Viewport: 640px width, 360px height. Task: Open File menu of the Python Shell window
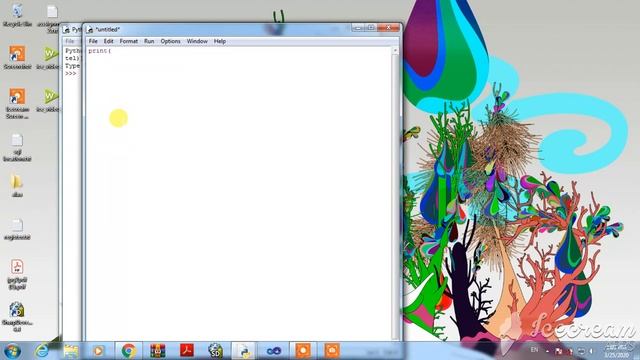pyautogui.click(x=70, y=41)
